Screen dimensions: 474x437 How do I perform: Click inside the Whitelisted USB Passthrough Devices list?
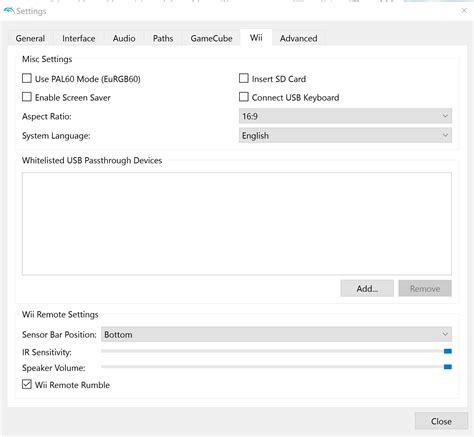point(237,224)
